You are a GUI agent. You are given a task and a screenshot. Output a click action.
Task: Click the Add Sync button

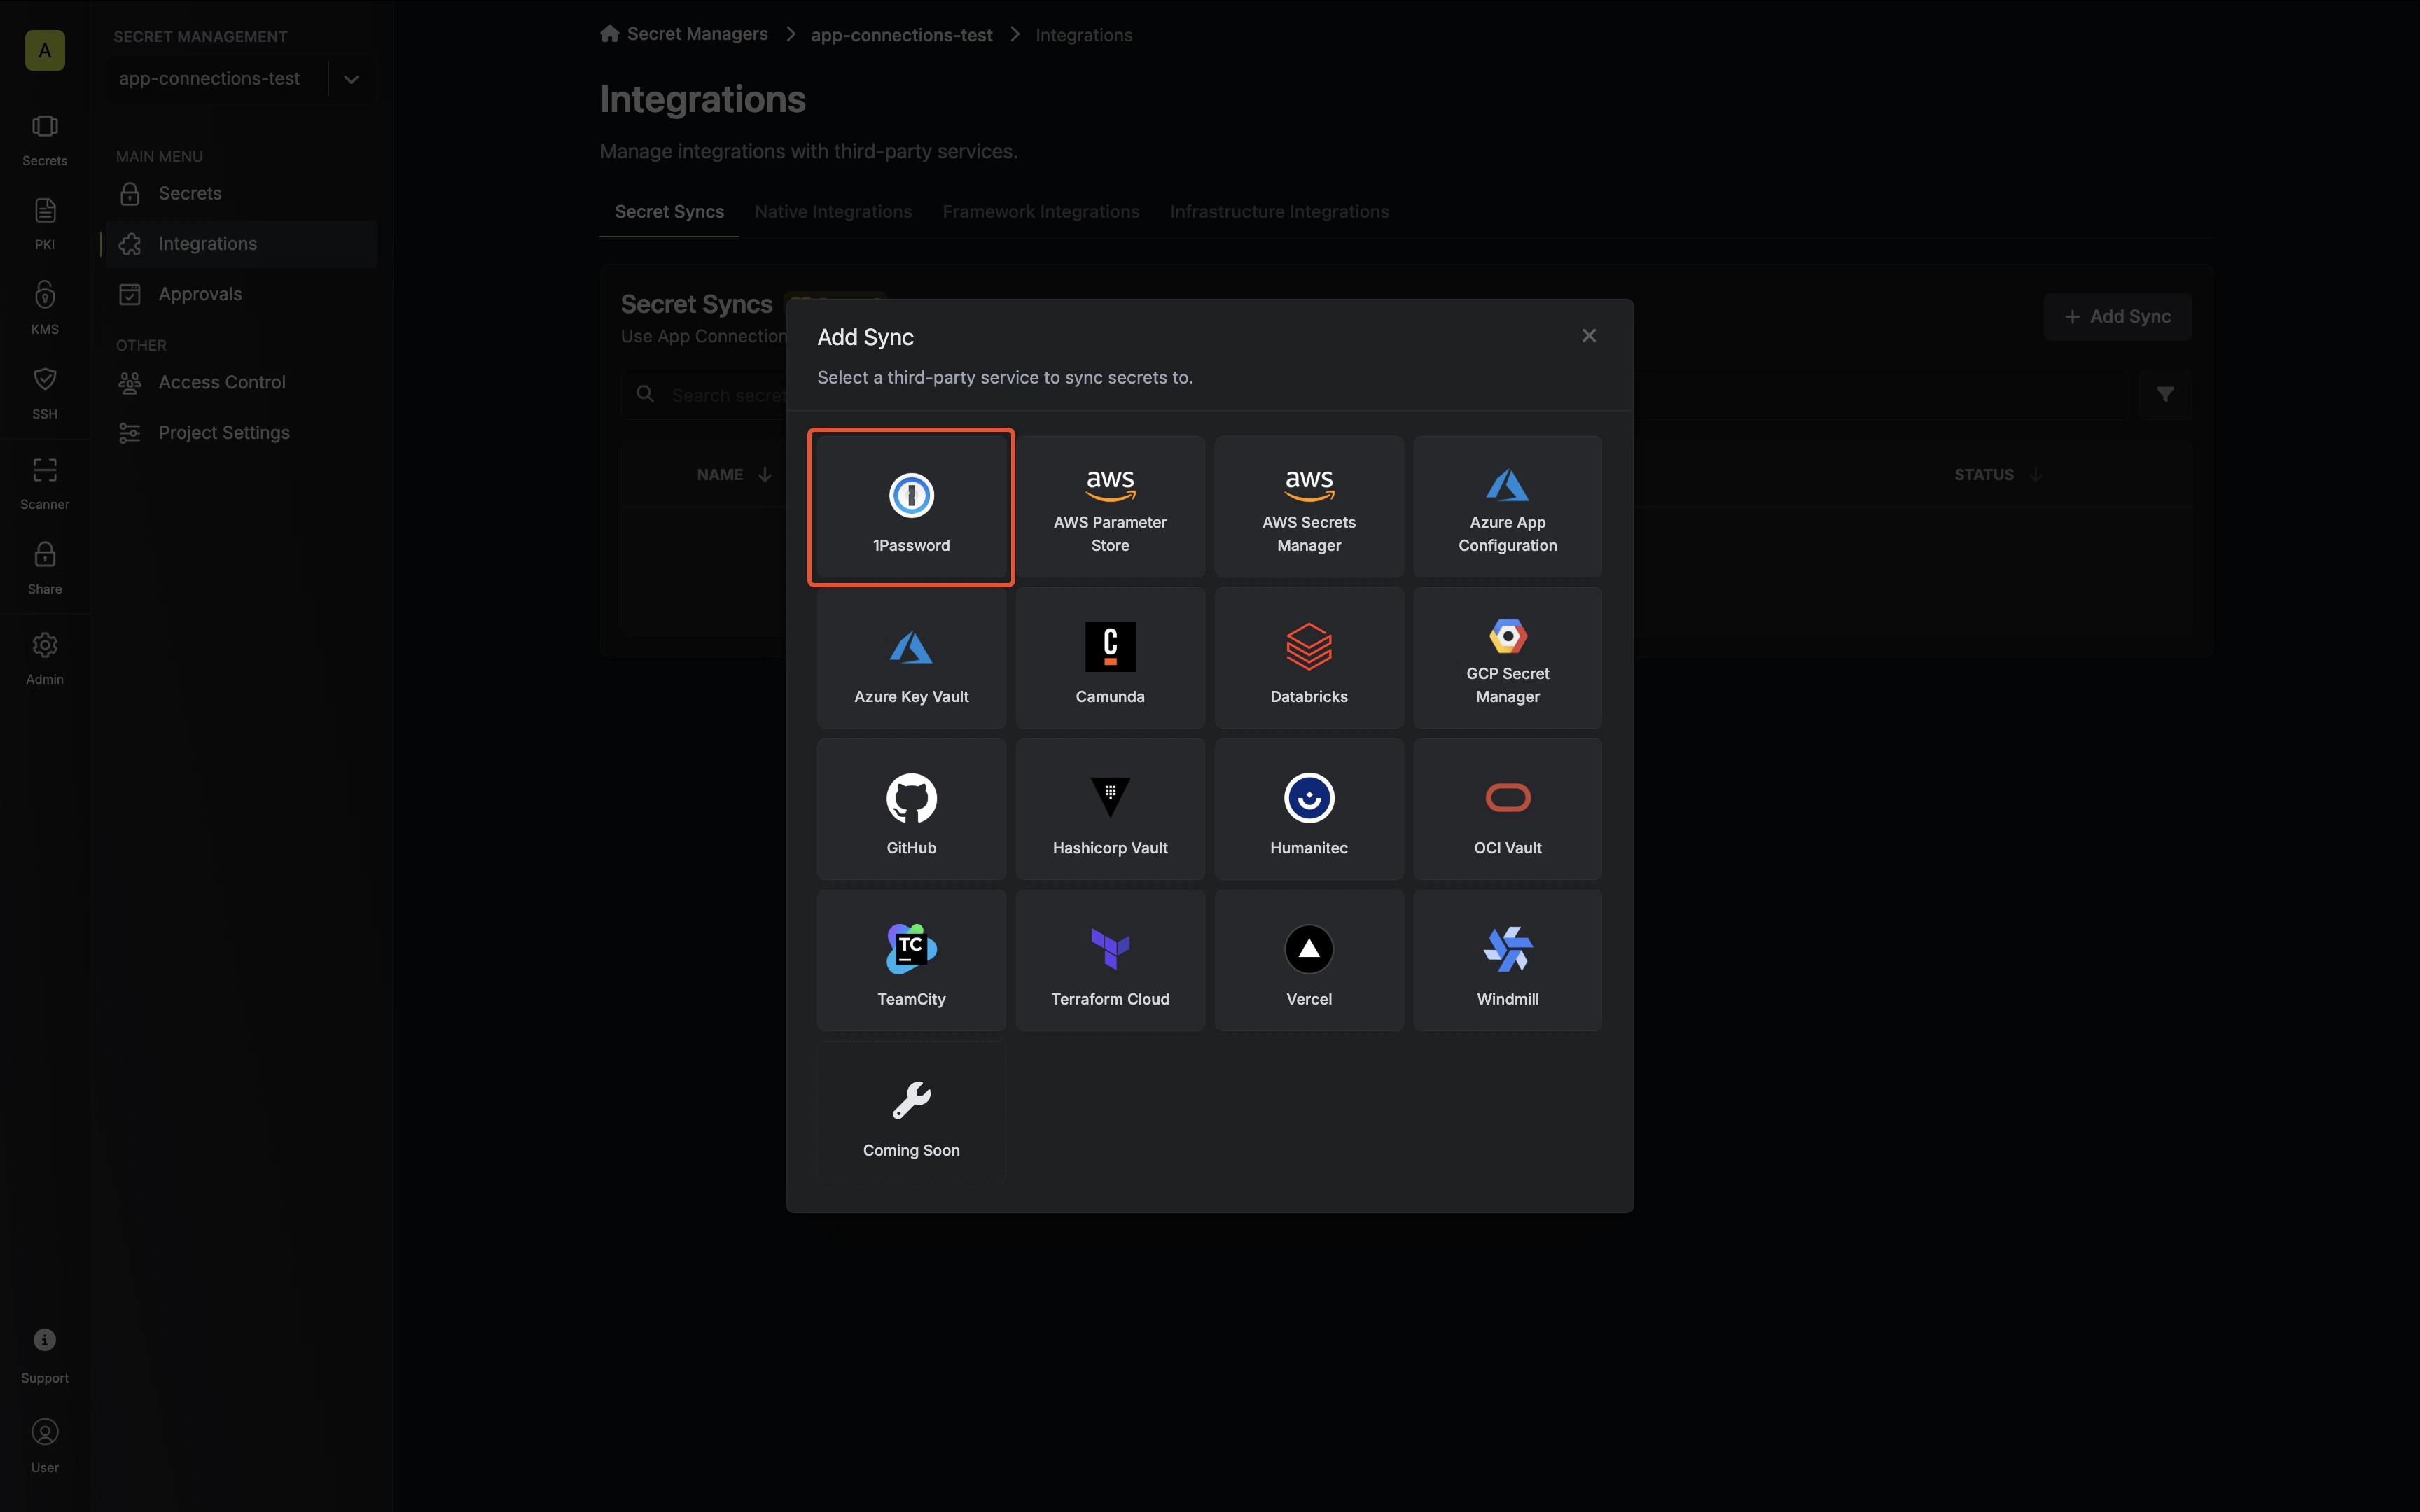[x=2117, y=317]
